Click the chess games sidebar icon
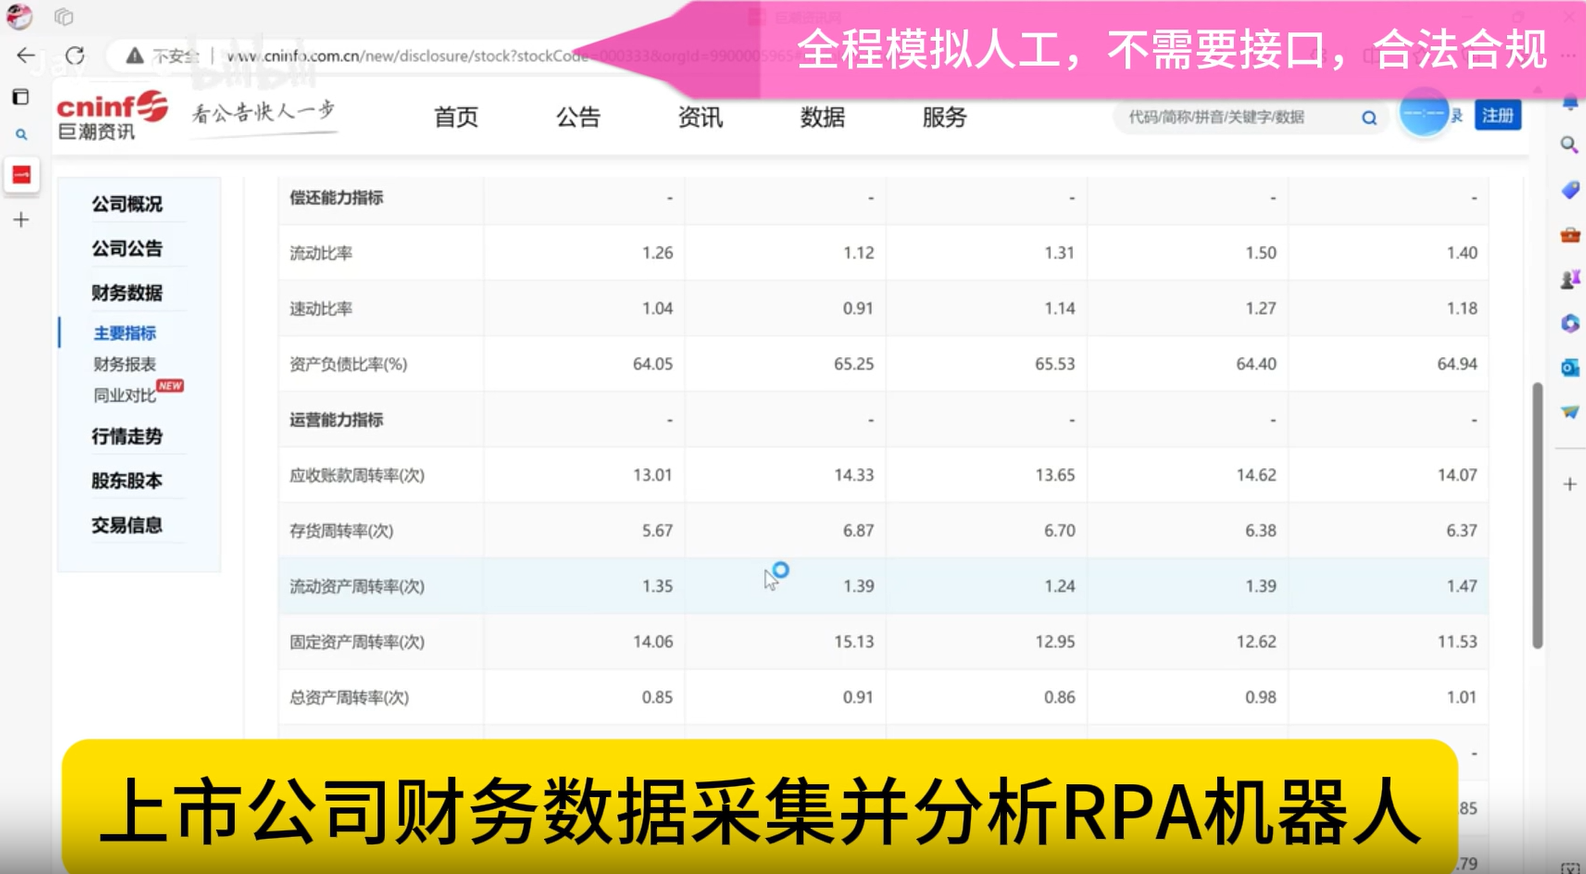 click(x=1570, y=279)
